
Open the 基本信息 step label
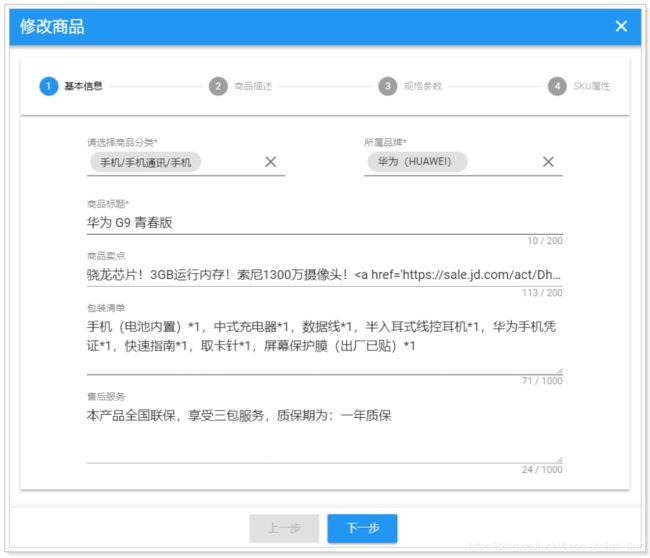[83, 86]
